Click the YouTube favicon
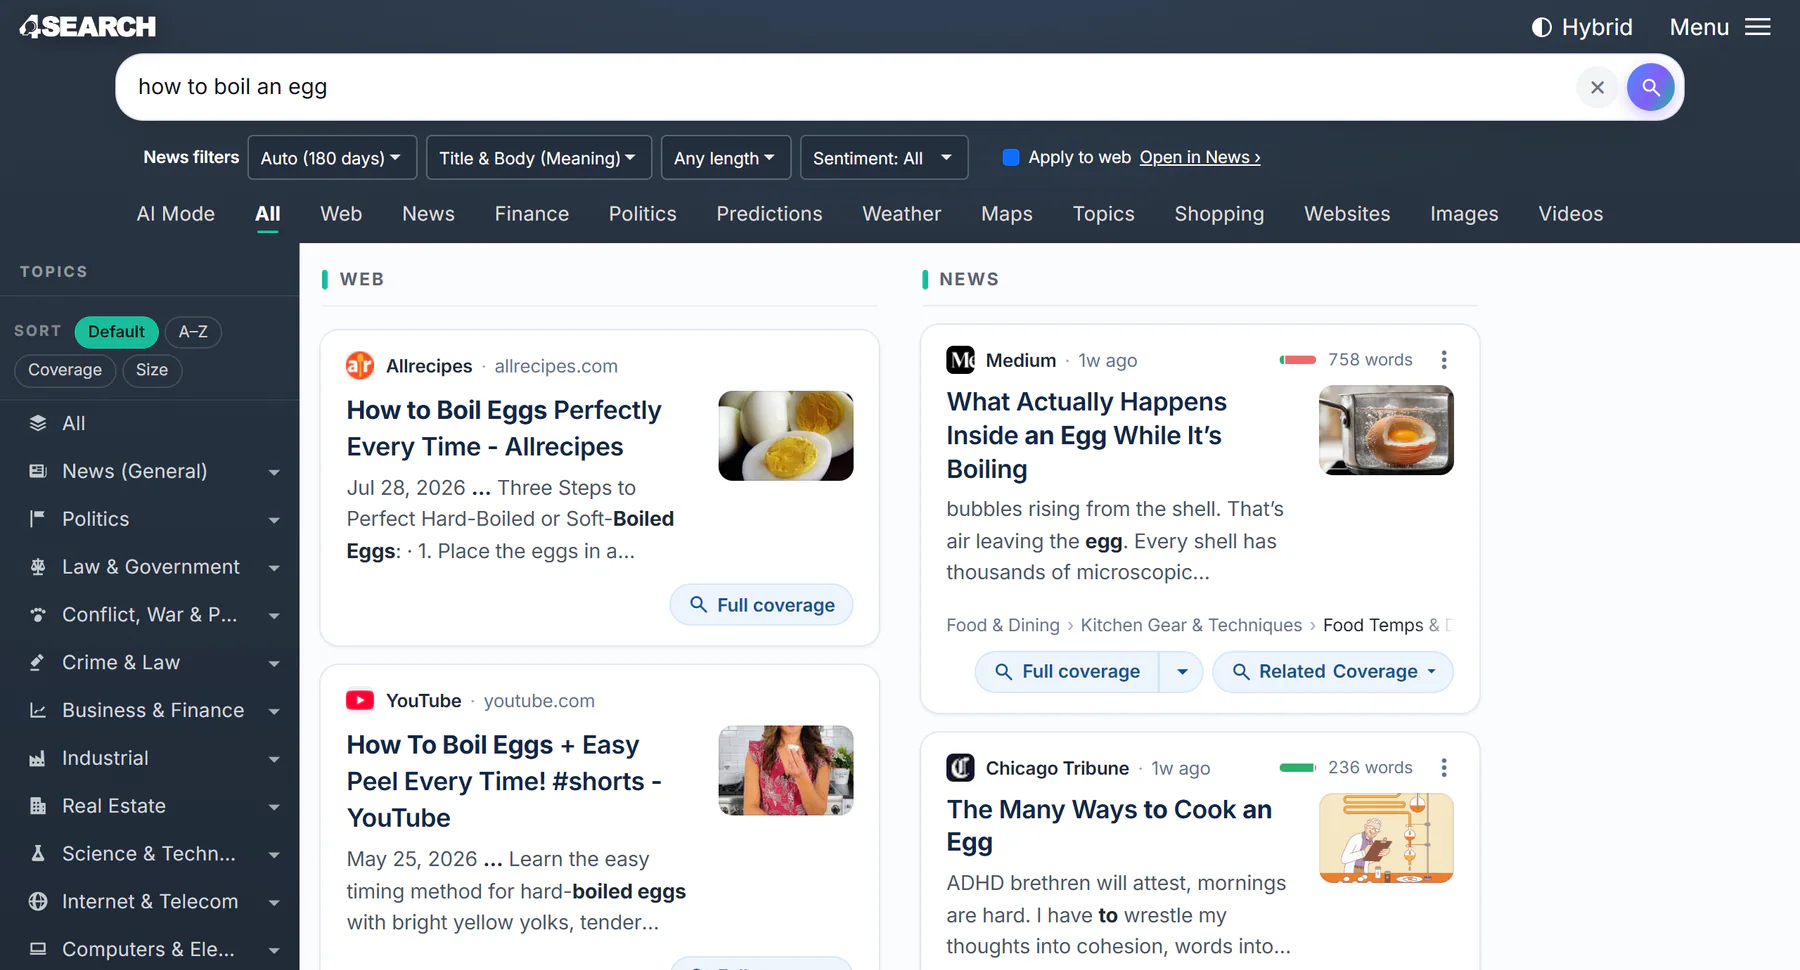The height and width of the screenshot is (970, 1800). pyautogui.click(x=360, y=701)
